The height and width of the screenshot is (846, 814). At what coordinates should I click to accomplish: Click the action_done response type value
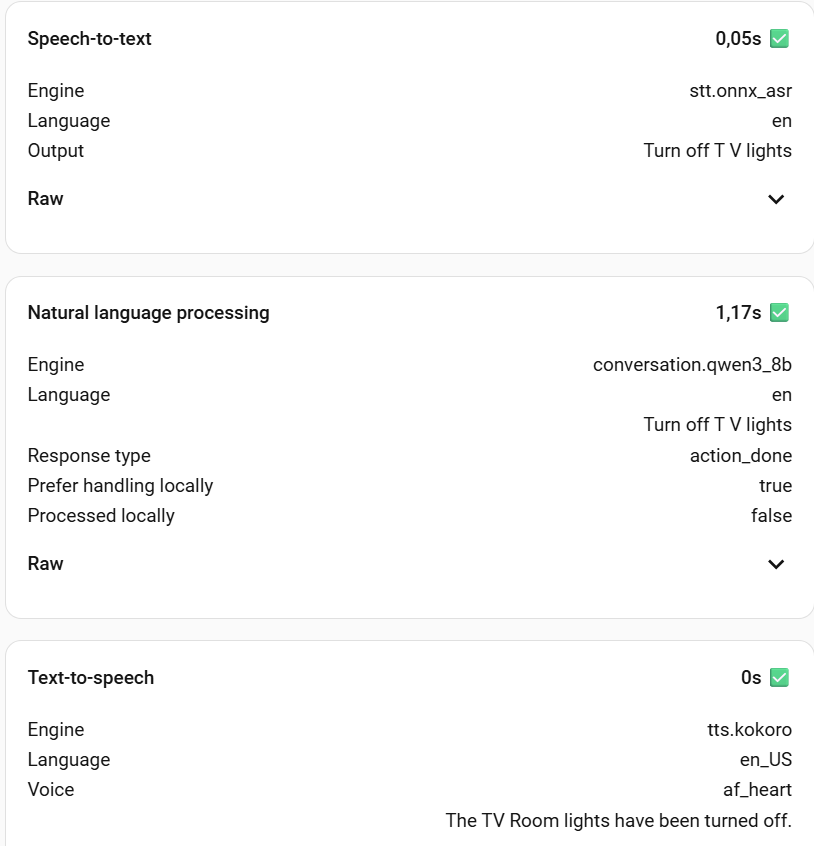(741, 456)
